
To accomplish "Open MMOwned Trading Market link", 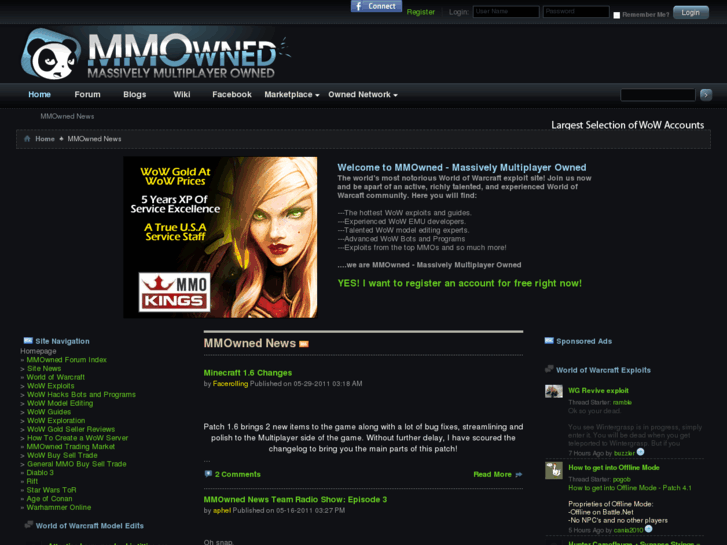I will (x=70, y=447).
